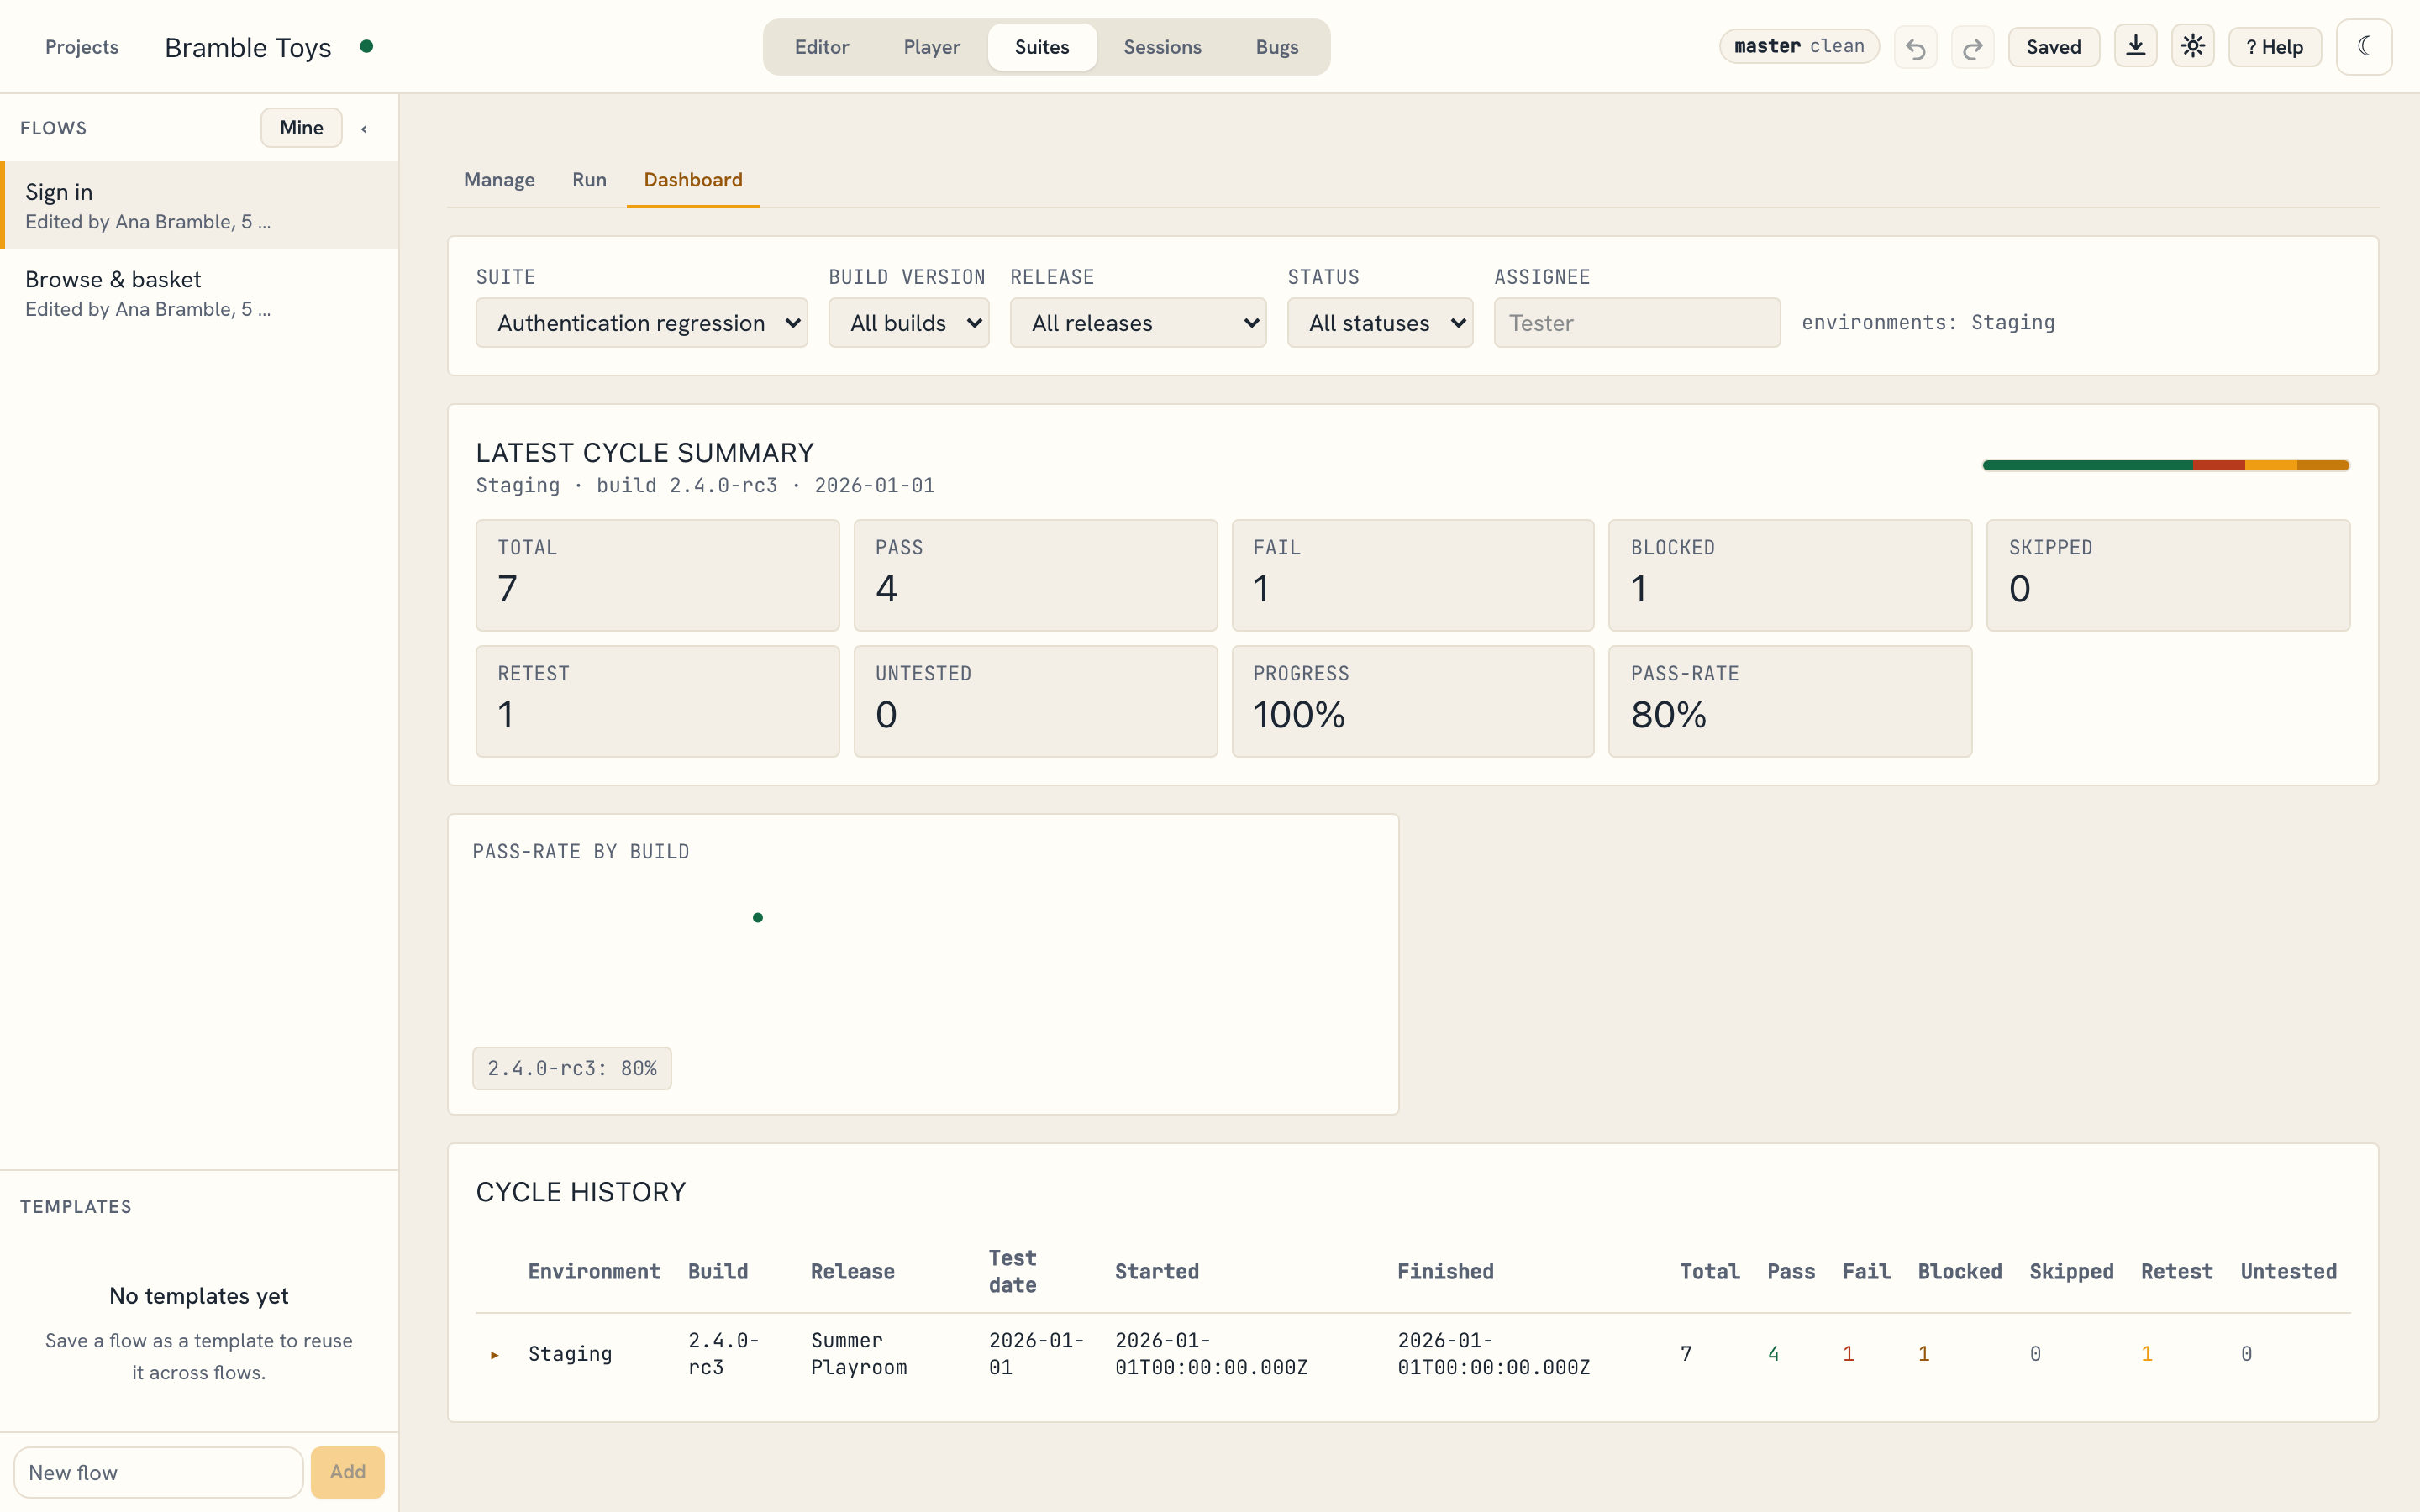The width and height of the screenshot is (2420, 1512).
Task: Open the Suite dropdown showing Authentication regression
Action: (x=641, y=323)
